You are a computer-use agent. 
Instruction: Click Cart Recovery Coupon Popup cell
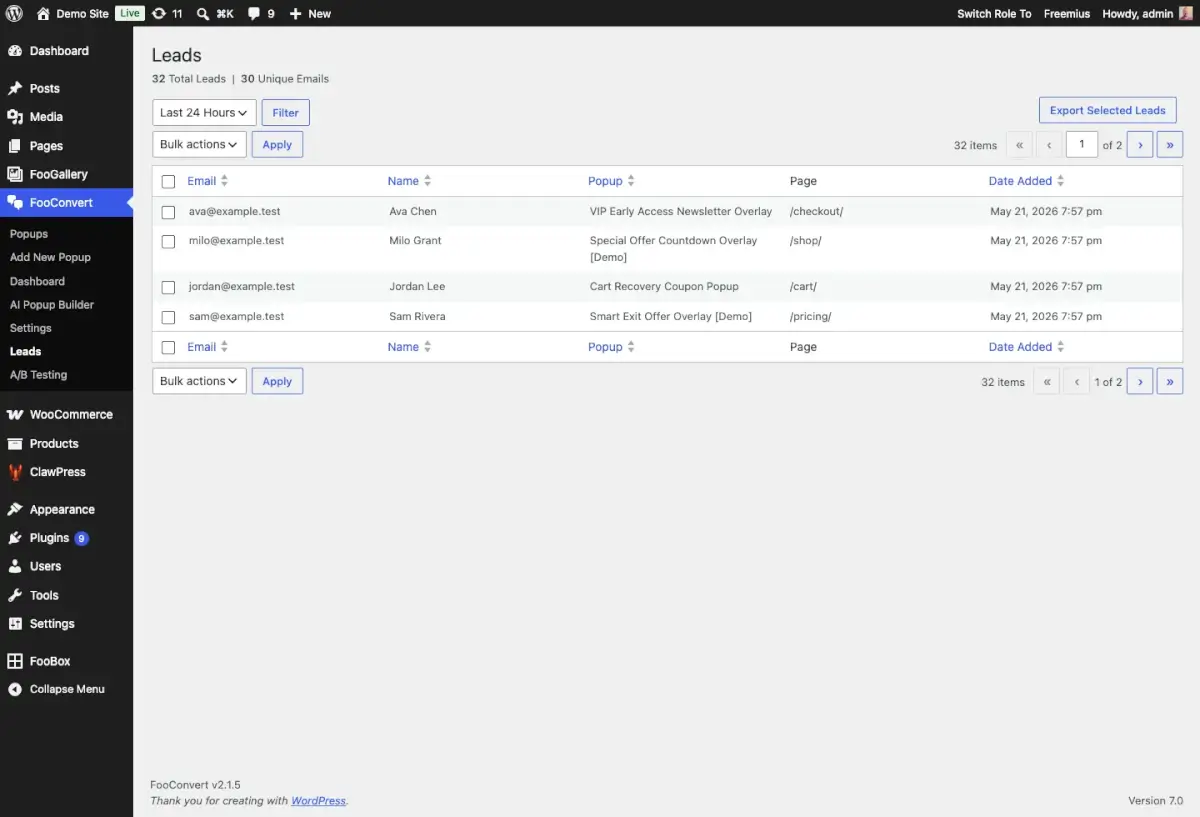pos(664,287)
